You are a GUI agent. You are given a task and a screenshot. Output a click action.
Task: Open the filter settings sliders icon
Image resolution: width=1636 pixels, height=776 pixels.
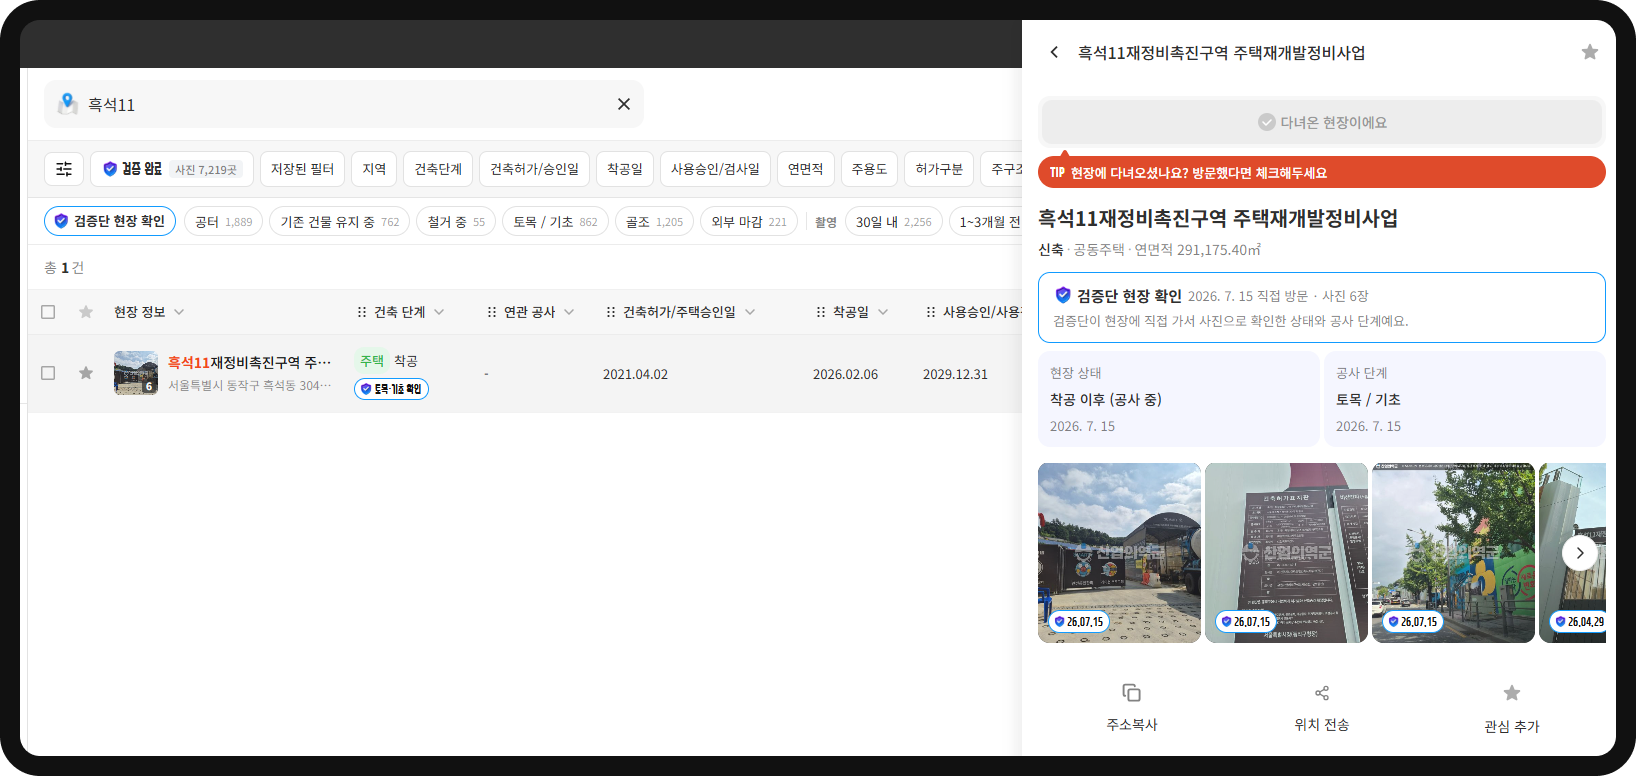[64, 169]
